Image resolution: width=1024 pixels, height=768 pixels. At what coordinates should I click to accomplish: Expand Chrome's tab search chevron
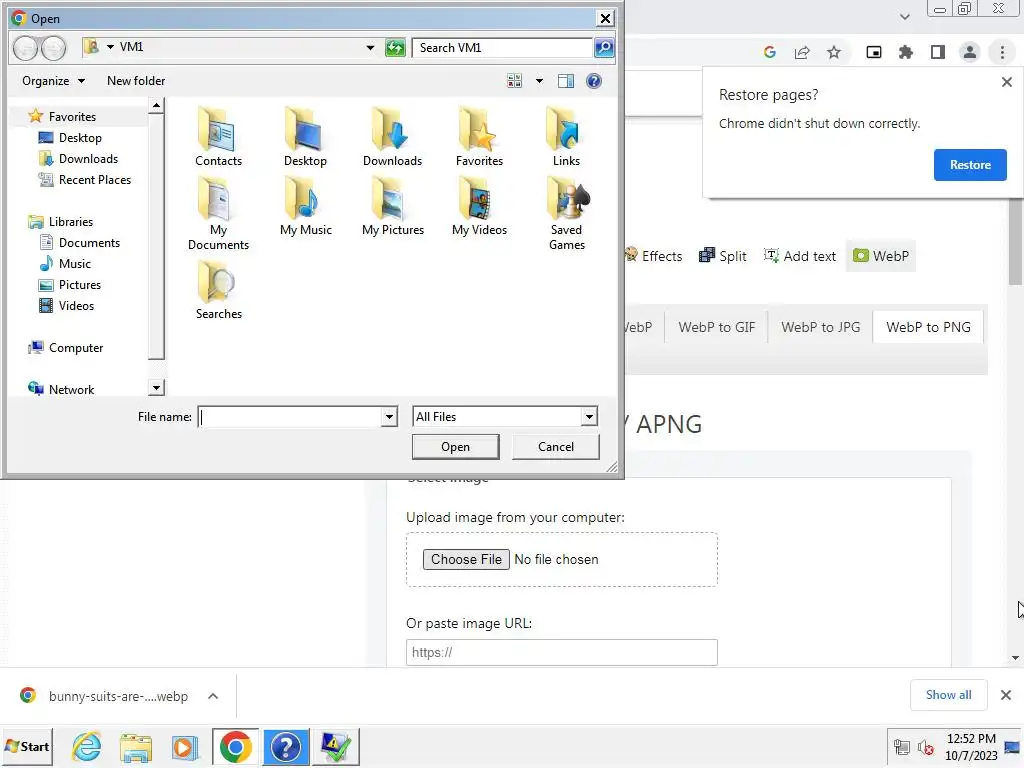point(904,17)
